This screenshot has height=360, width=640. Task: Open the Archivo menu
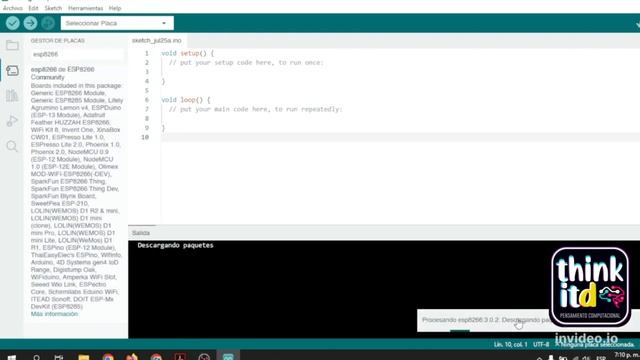[x=13, y=8]
